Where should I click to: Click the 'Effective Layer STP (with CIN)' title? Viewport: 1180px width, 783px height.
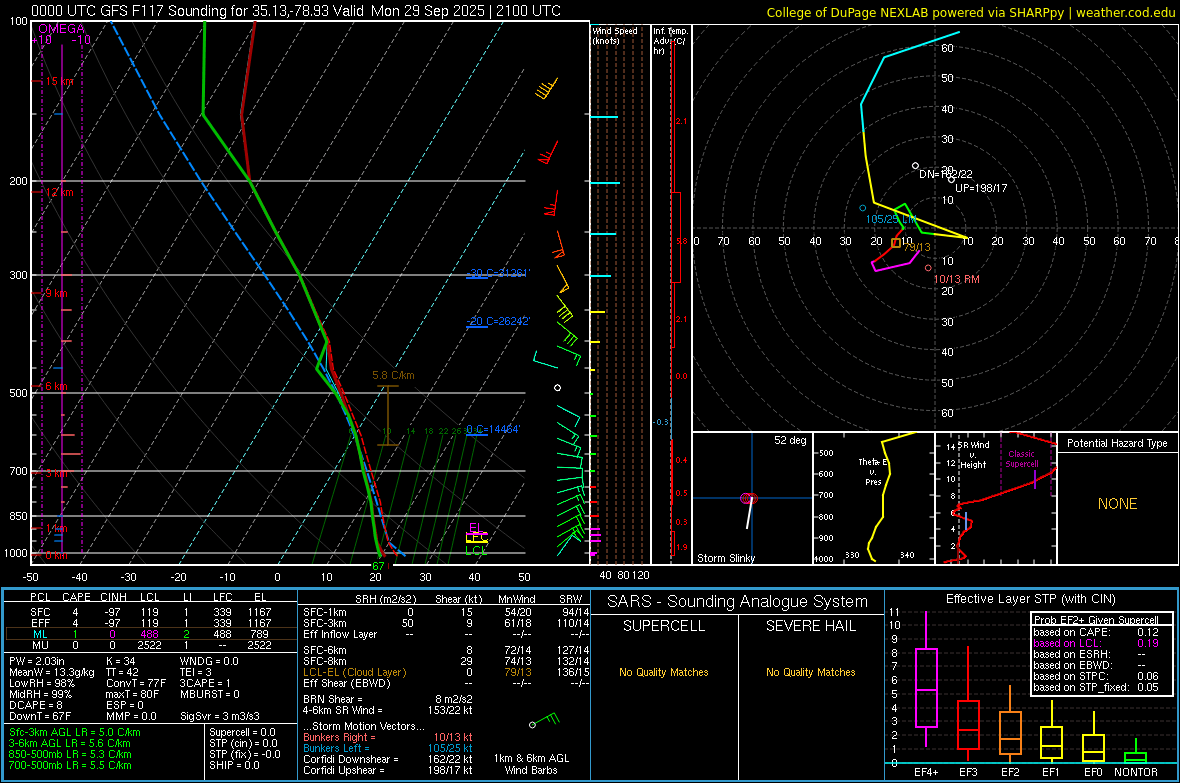(x=1030, y=599)
